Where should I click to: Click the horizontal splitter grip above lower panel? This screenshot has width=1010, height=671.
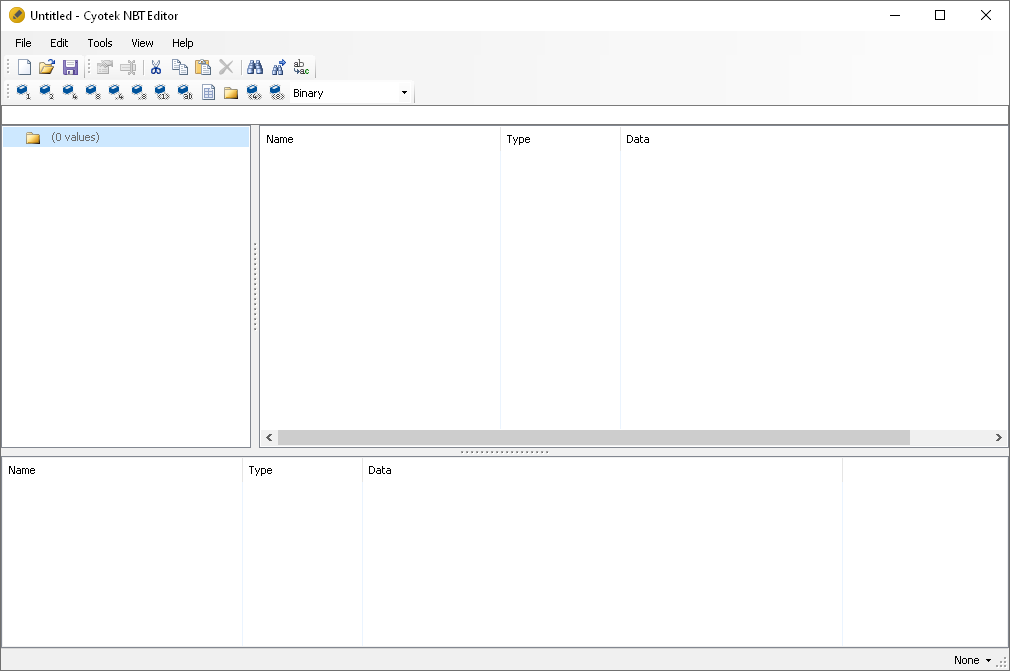[x=505, y=452]
